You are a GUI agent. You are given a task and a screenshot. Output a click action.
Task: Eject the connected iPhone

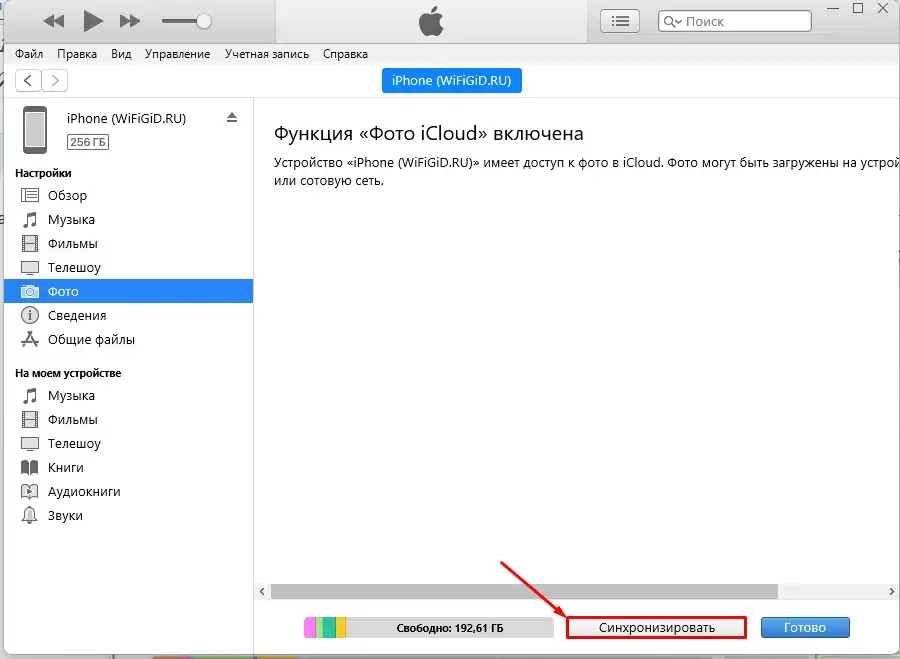pyautogui.click(x=232, y=116)
